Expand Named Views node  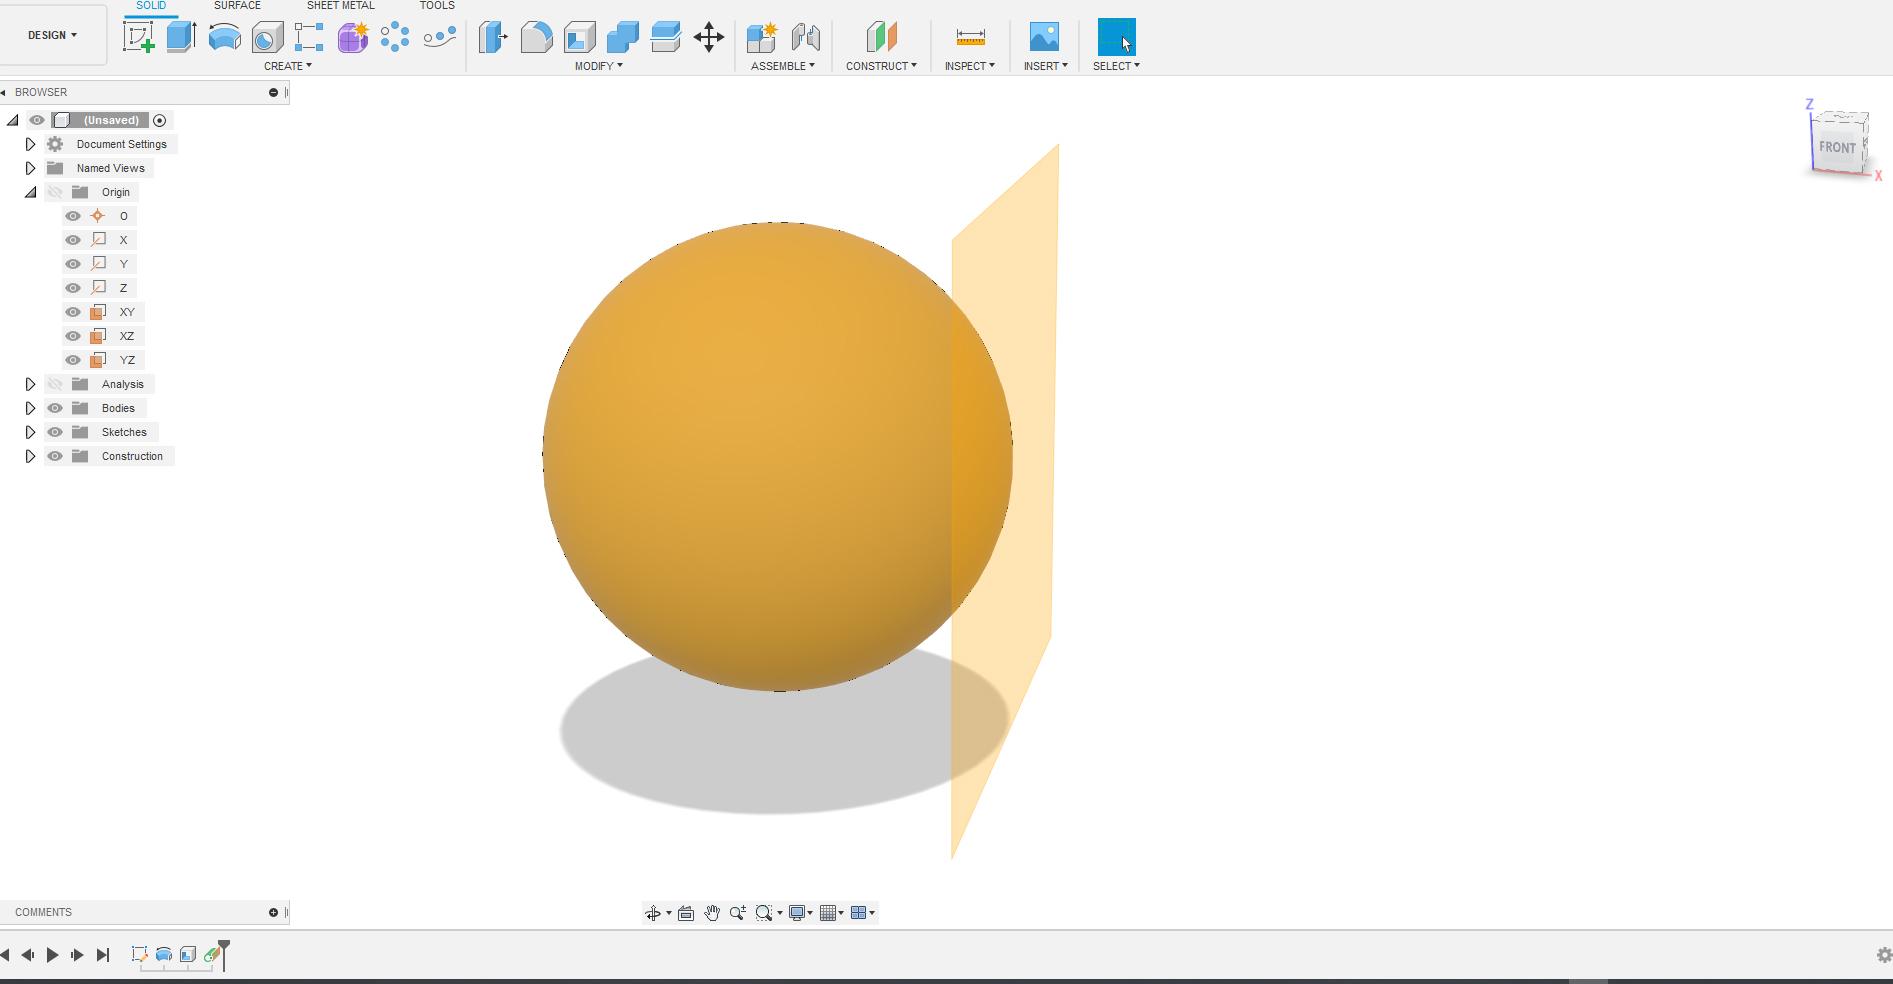tap(30, 168)
